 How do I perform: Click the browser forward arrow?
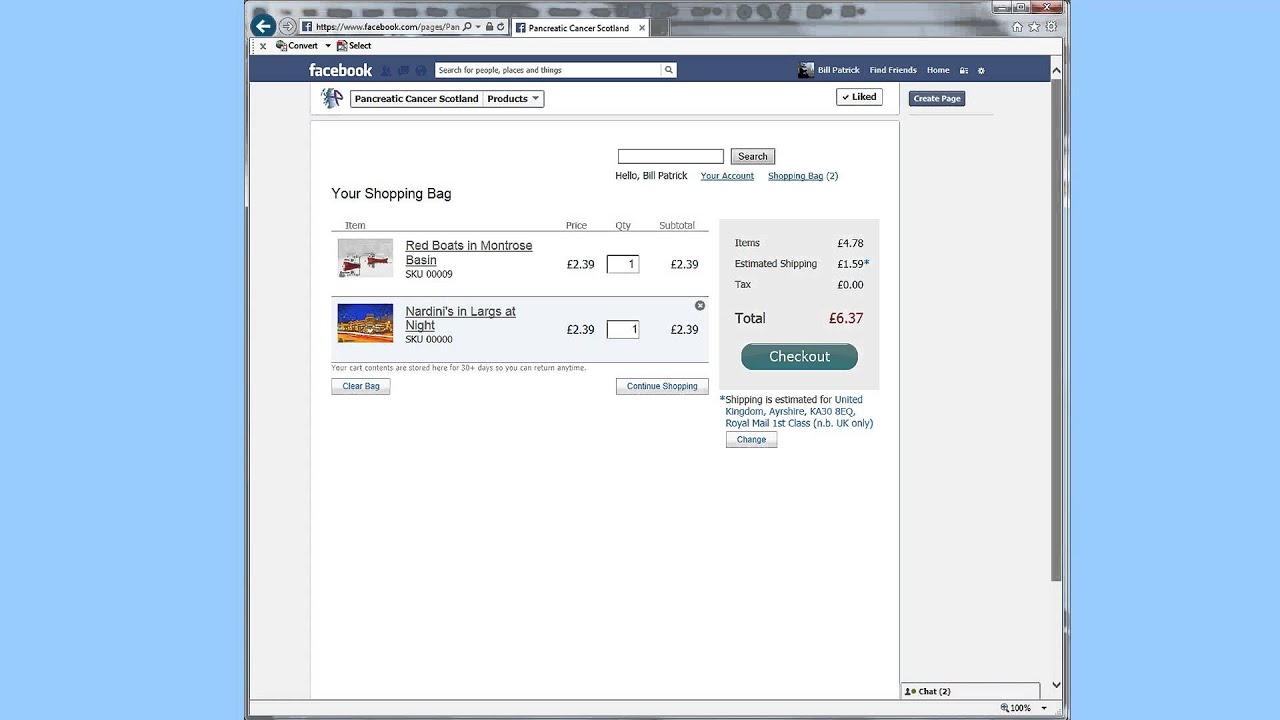click(x=287, y=27)
